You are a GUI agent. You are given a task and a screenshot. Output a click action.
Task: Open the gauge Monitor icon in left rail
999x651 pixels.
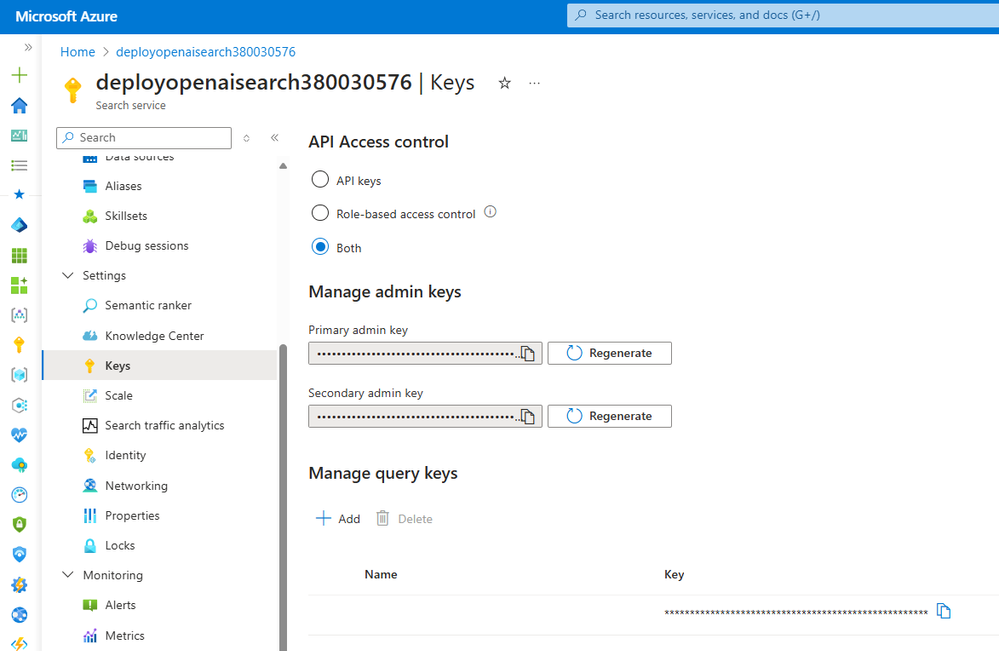pyautogui.click(x=20, y=494)
